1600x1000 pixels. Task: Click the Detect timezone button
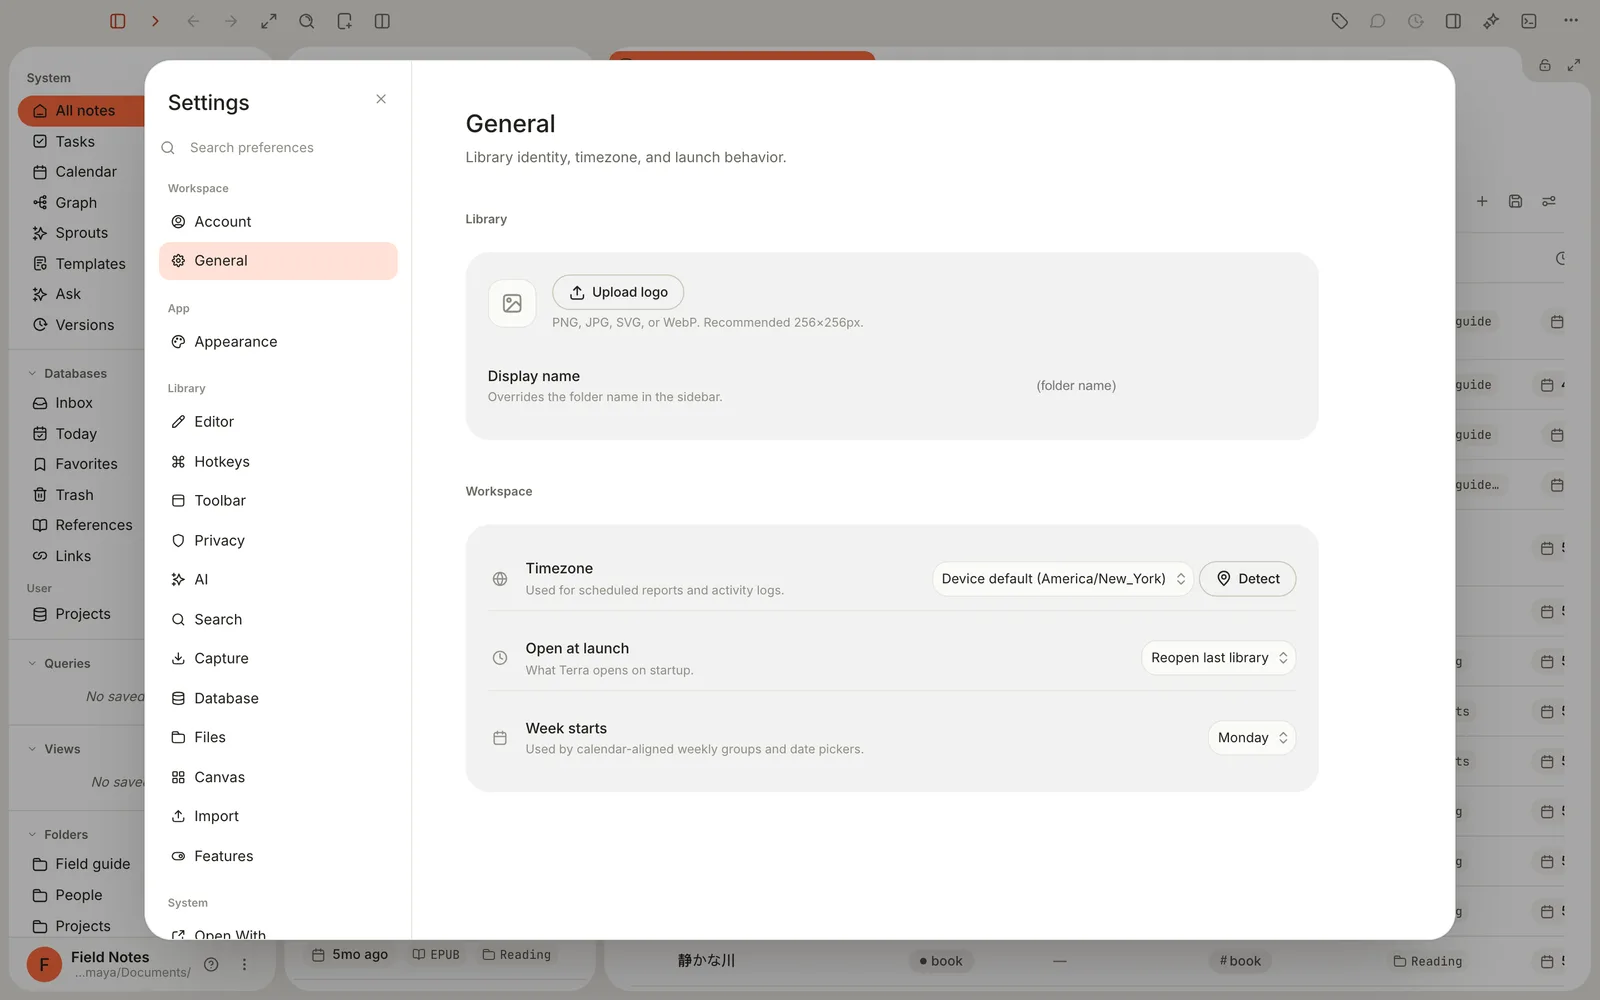(x=1248, y=579)
